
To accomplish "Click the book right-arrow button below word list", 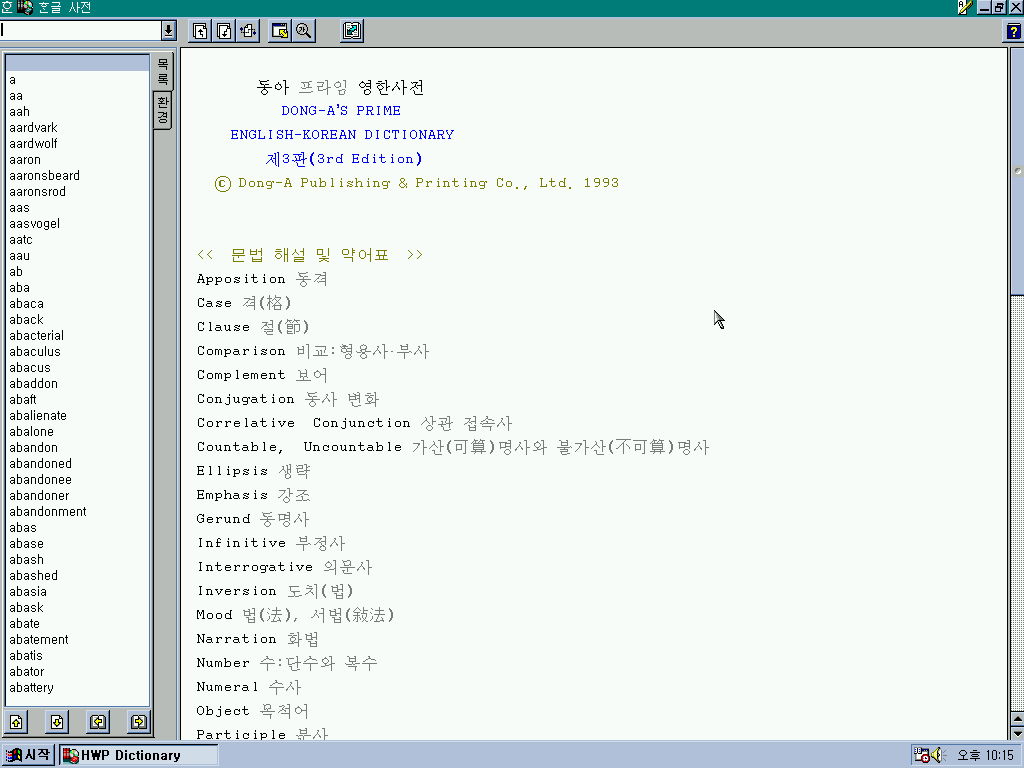I will point(139,722).
